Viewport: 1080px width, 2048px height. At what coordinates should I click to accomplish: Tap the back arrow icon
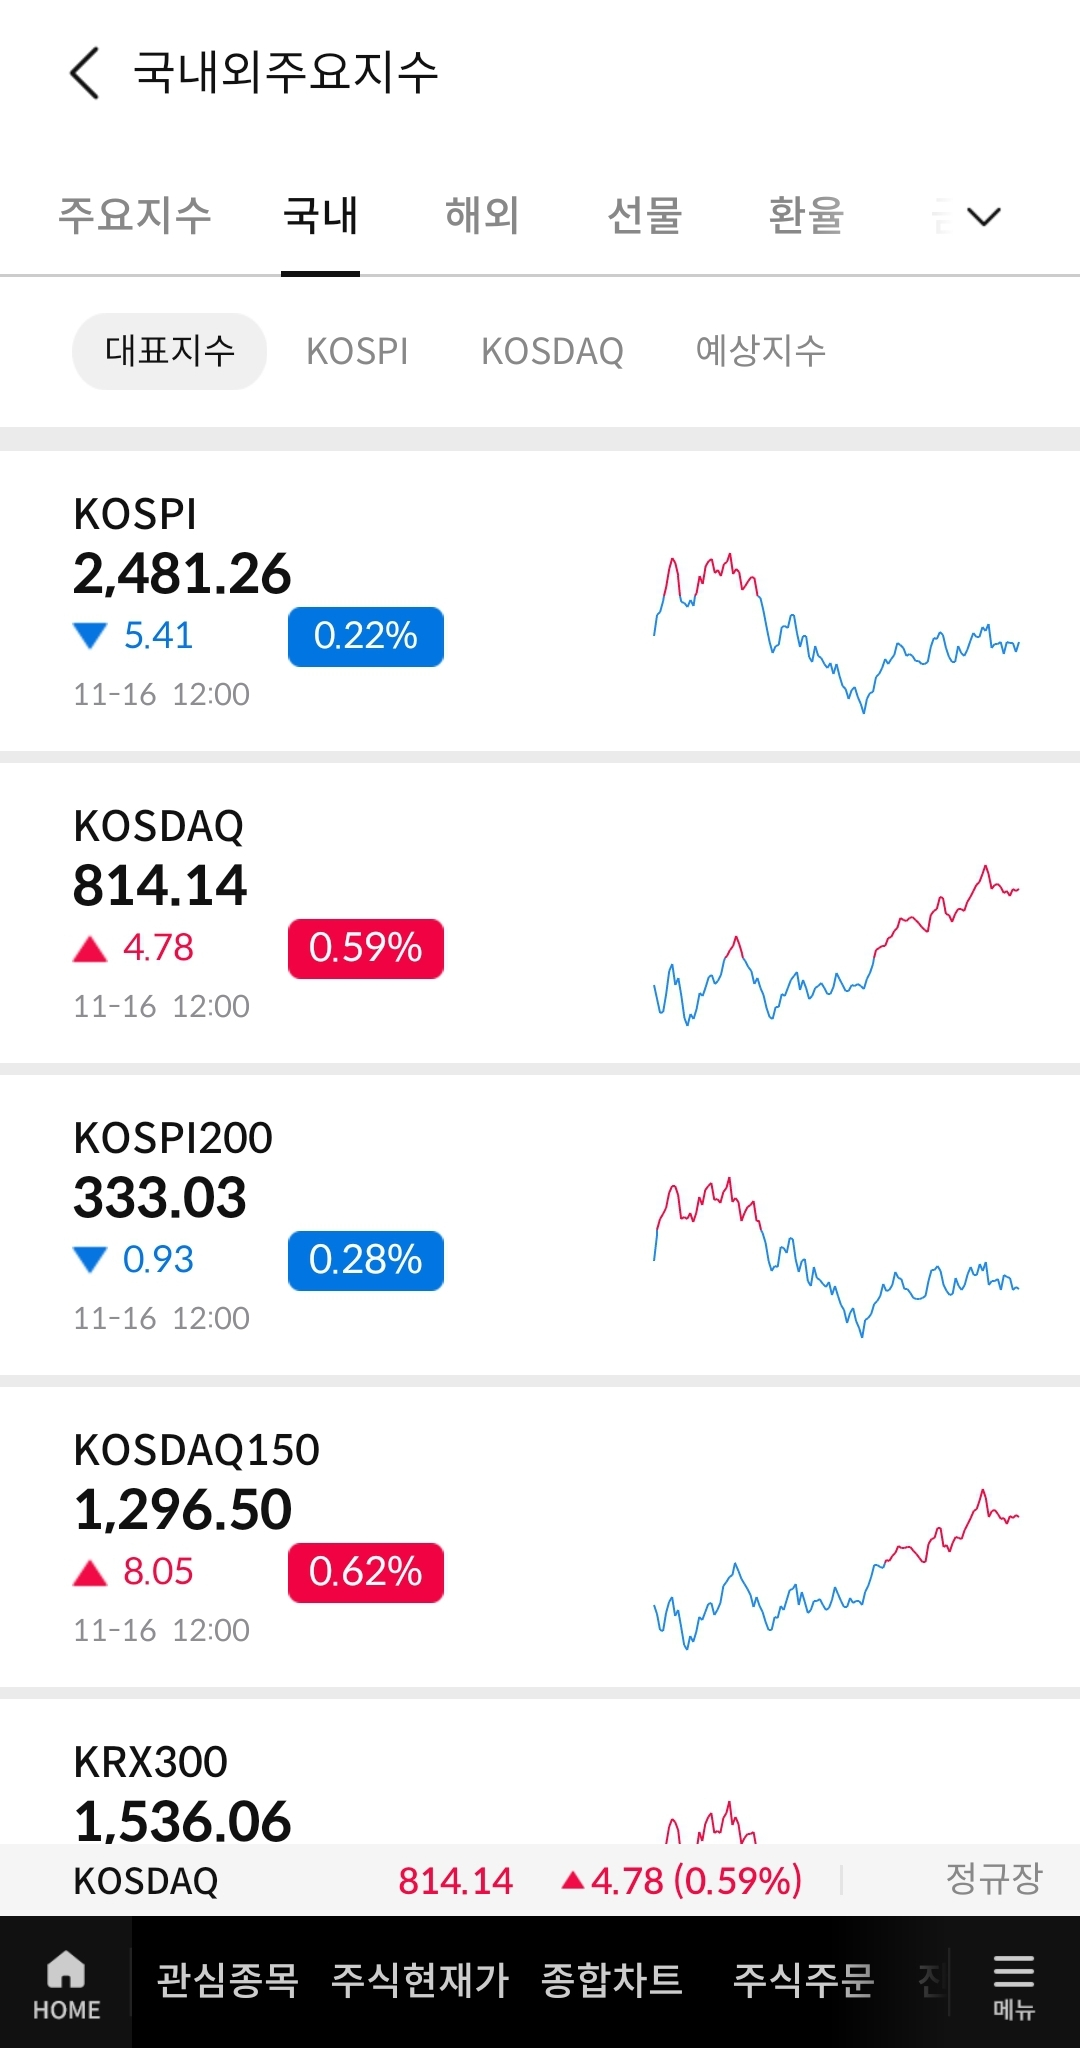coord(85,73)
